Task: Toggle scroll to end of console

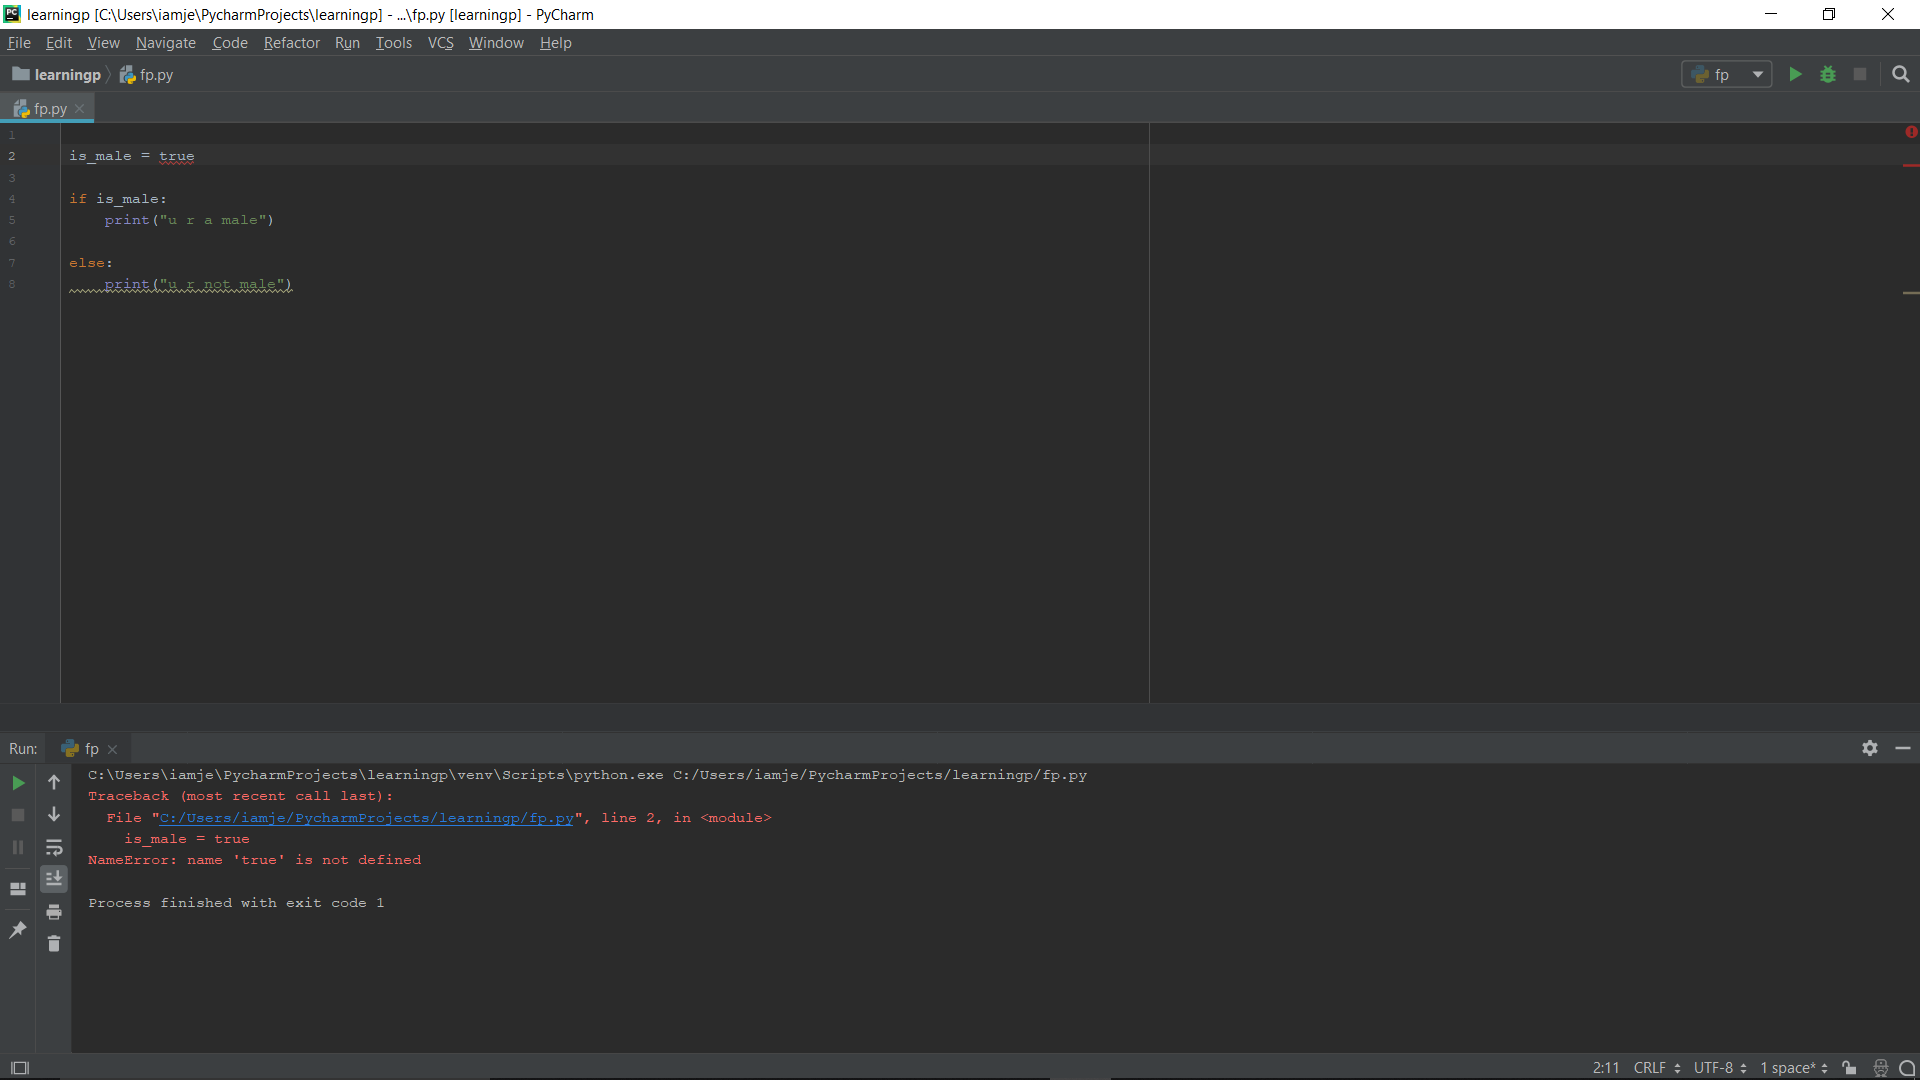Action: coord(54,878)
